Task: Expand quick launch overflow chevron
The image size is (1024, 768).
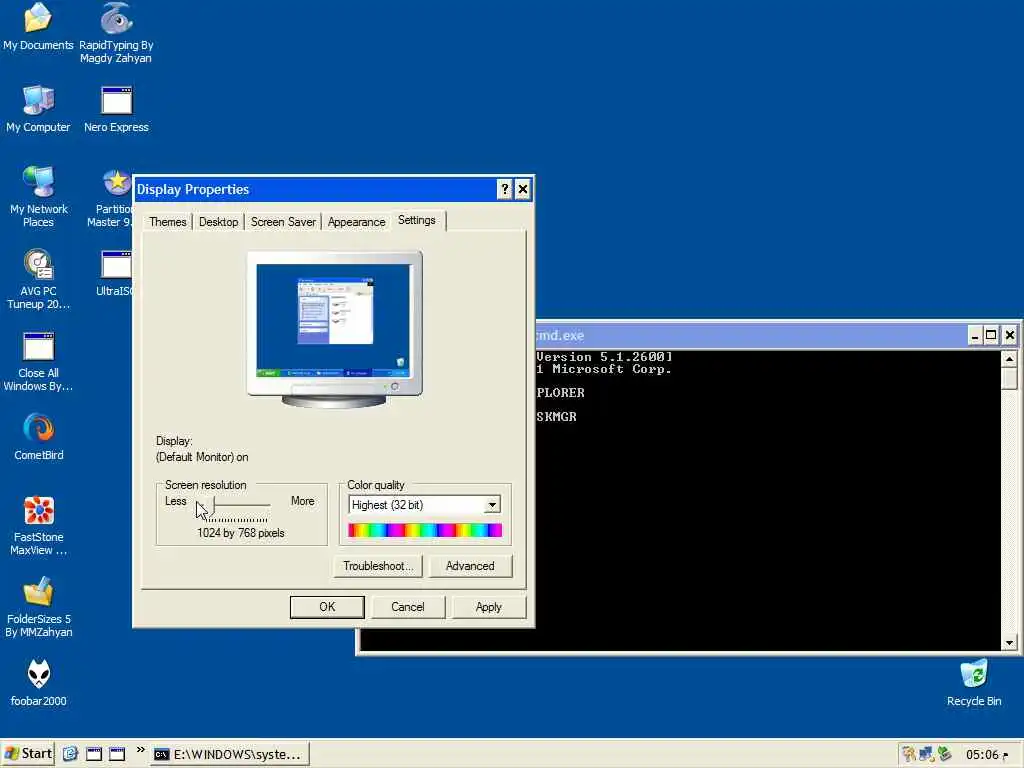Action: [140, 750]
